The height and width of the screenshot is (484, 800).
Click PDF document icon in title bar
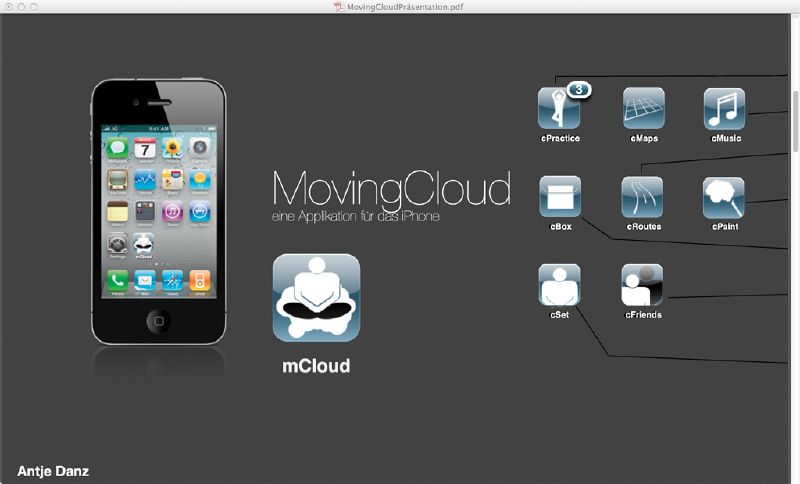pyautogui.click(x=339, y=7)
